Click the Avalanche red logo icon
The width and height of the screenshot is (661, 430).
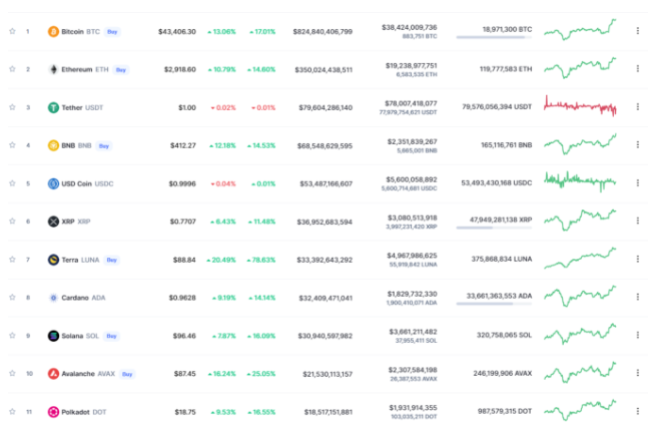click(53, 374)
